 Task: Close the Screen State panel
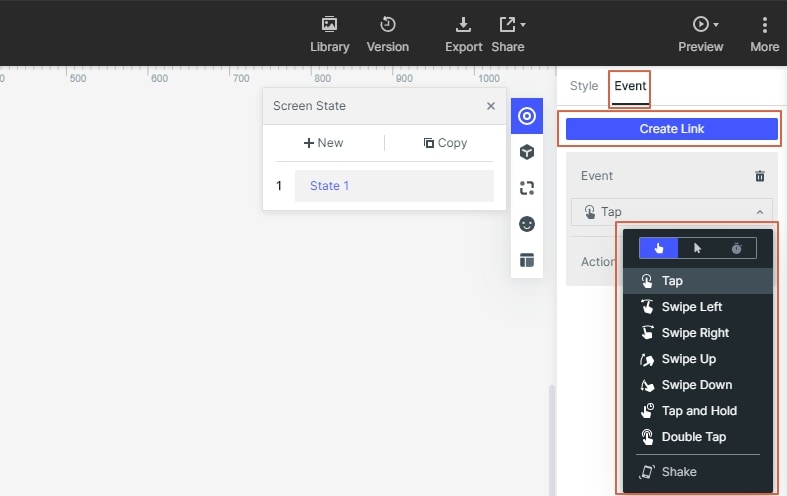491,106
